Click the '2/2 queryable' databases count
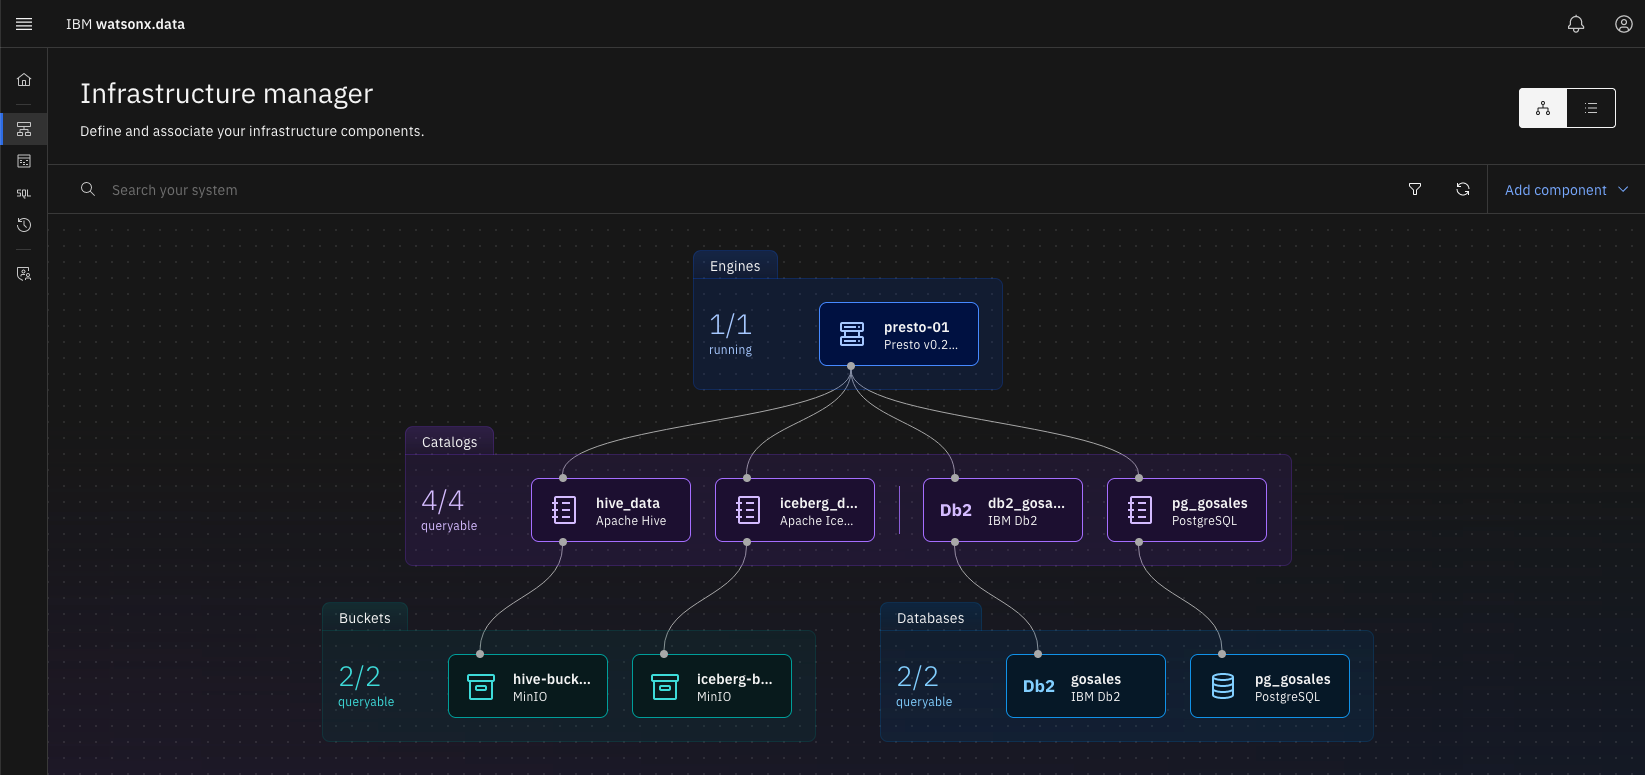Image resolution: width=1645 pixels, height=775 pixels. coord(924,686)
